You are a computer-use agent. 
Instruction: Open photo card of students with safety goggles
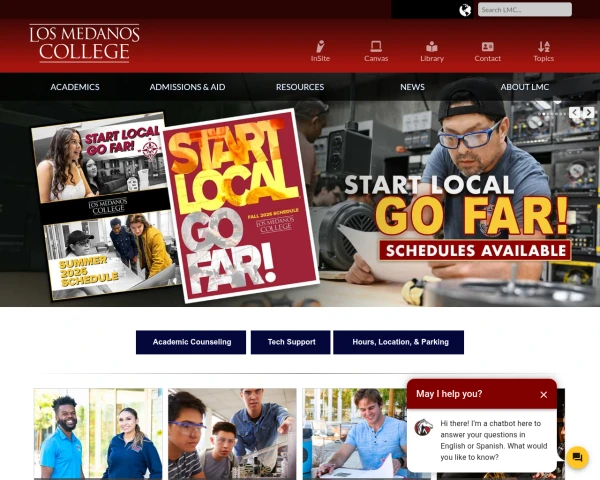[x=232, y=434]
